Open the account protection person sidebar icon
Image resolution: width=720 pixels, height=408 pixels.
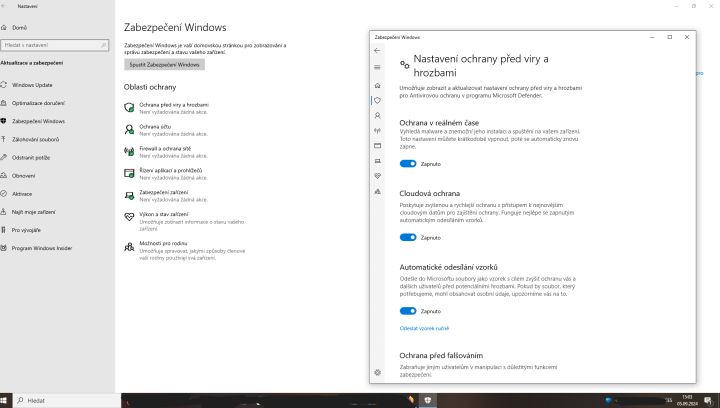click(377, 116)
